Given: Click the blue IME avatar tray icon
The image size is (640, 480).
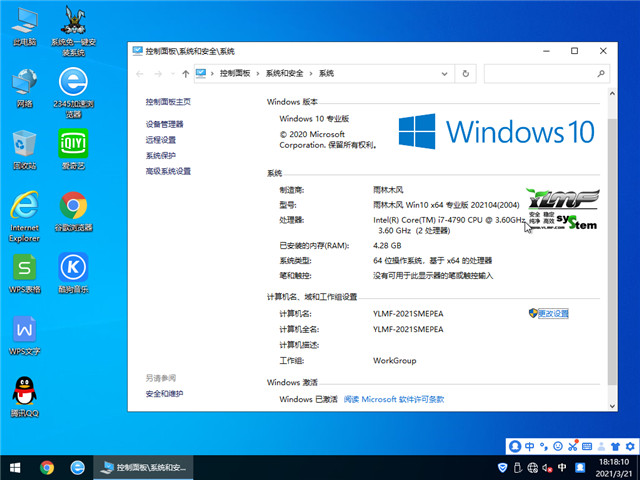Looking at the screenshot, I should click(580, 467).
